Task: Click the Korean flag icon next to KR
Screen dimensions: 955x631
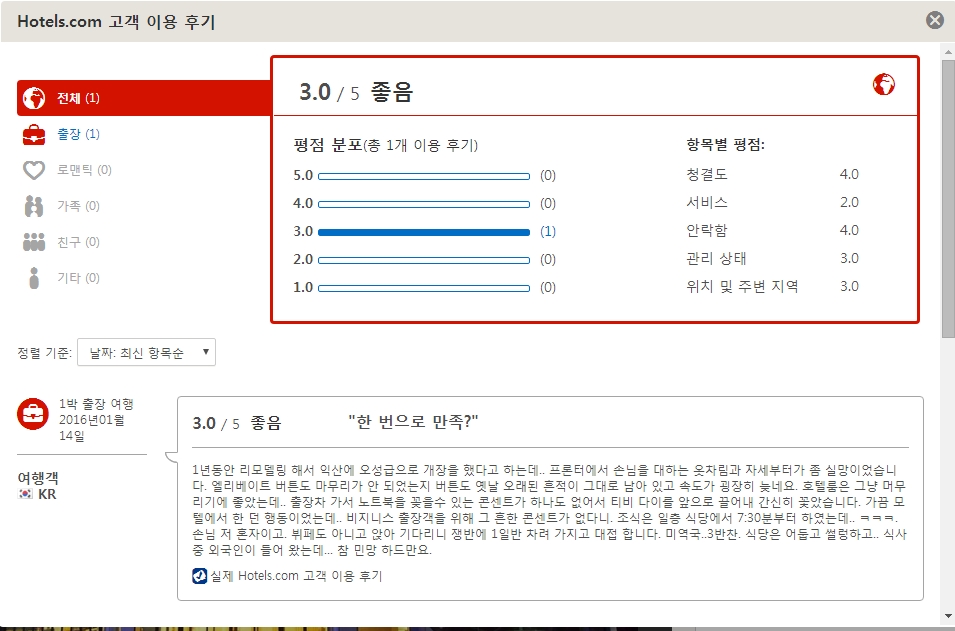Action: click(26, 494)
